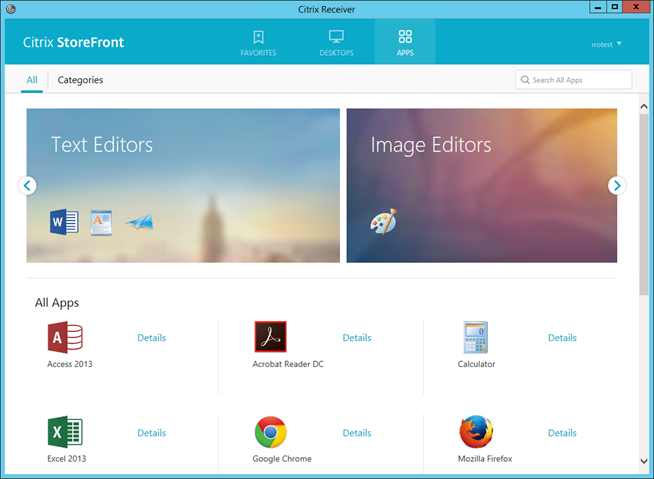Click the Mozilla Firefox label
The image size is (654, 479).
[x=485, y=459]
